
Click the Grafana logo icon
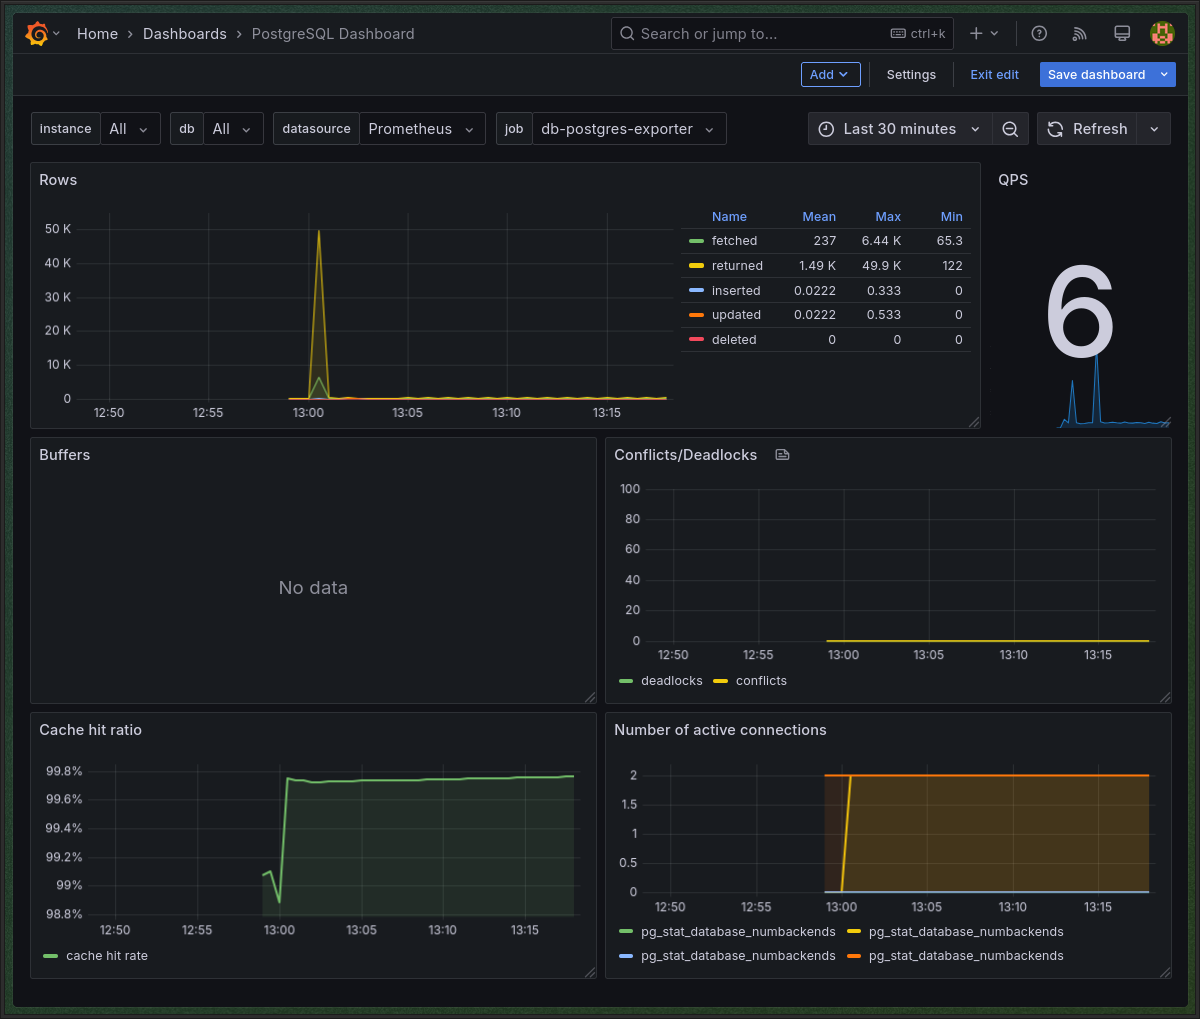pos(37,34)
